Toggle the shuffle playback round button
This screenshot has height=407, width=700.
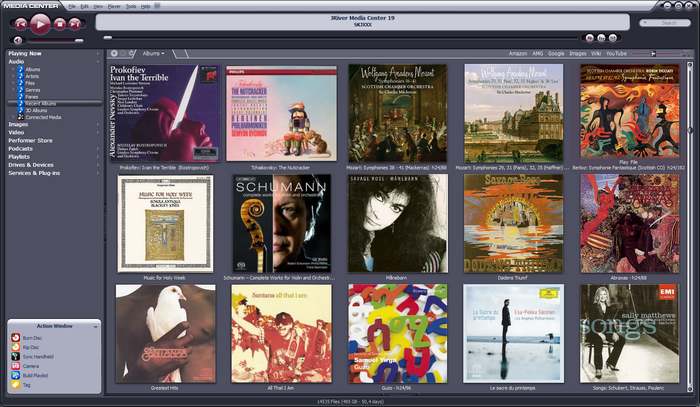tap(601, 38)
